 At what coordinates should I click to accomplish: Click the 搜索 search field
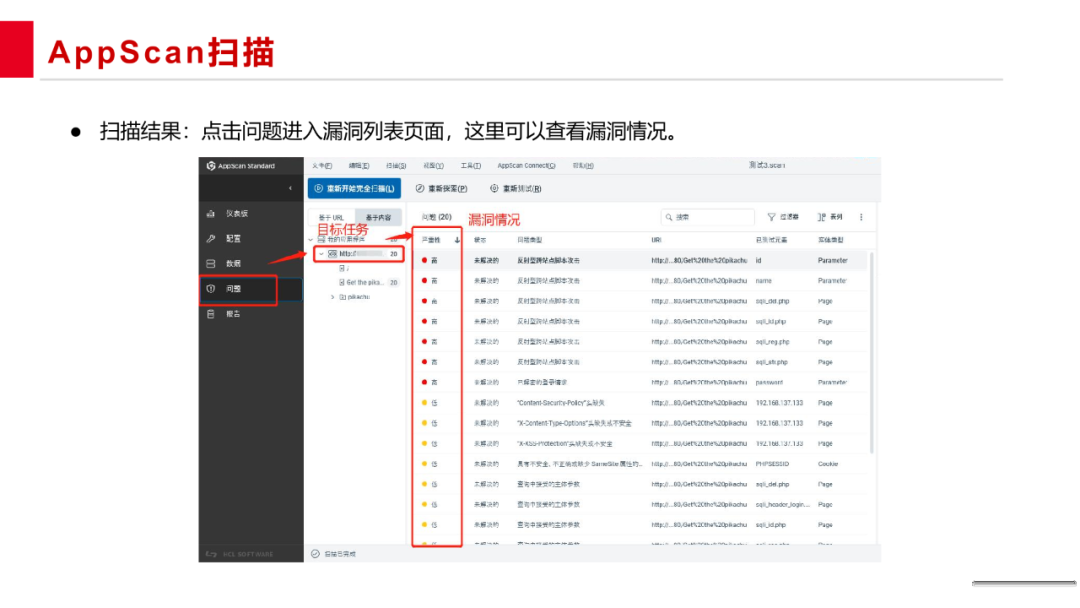click(707, 217)
